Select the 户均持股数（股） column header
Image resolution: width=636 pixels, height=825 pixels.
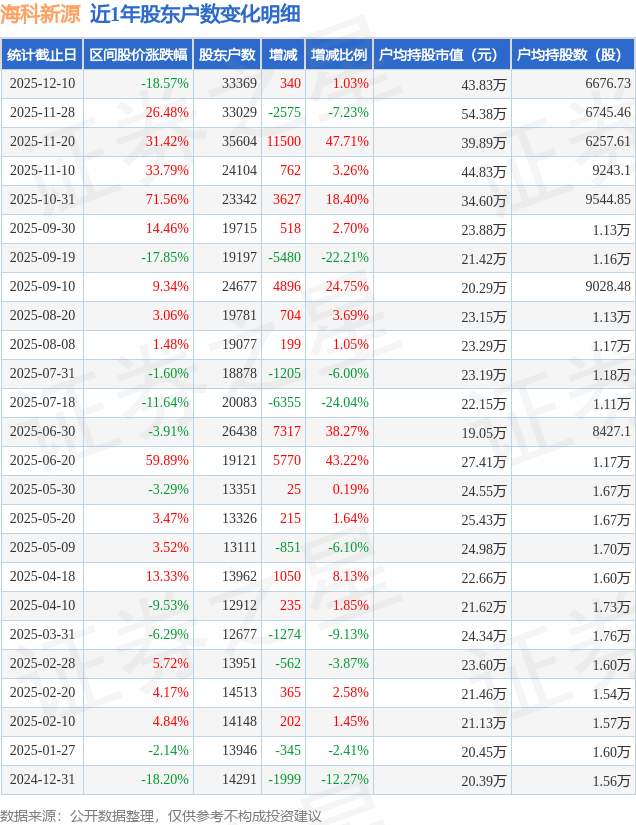pos(572,55)
